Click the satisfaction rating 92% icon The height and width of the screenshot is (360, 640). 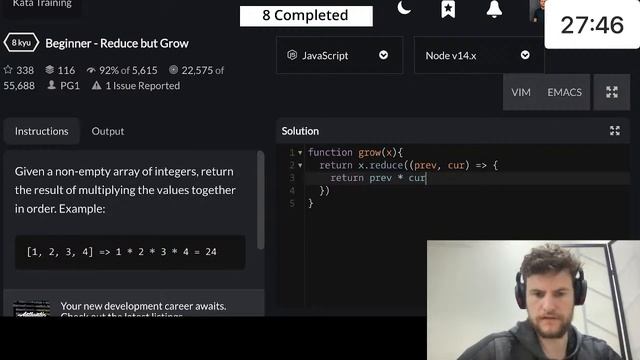91,70
